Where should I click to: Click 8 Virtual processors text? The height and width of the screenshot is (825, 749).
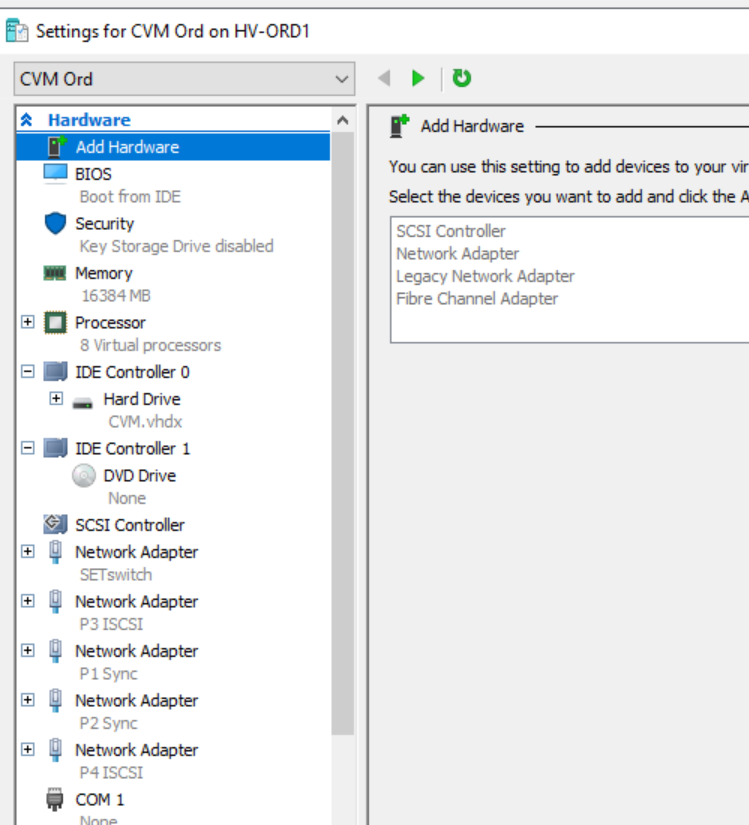[150, 345]
